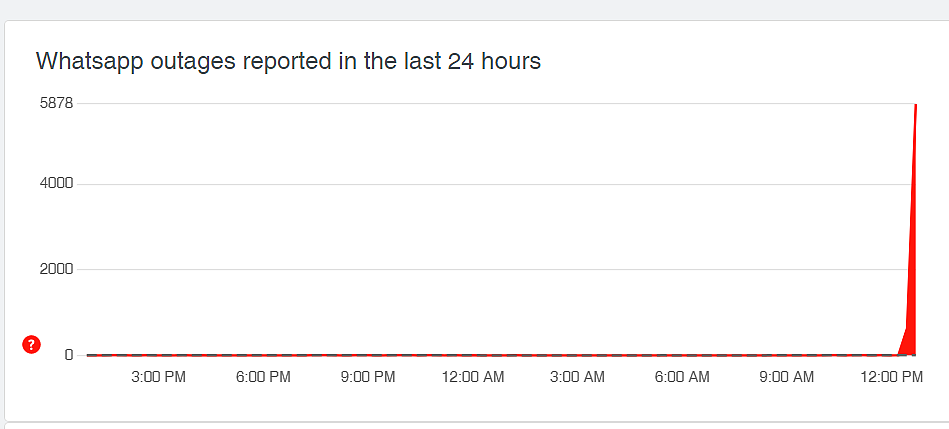
Task: Click the small red shoulder at spike base
Action: click(902, 347)
